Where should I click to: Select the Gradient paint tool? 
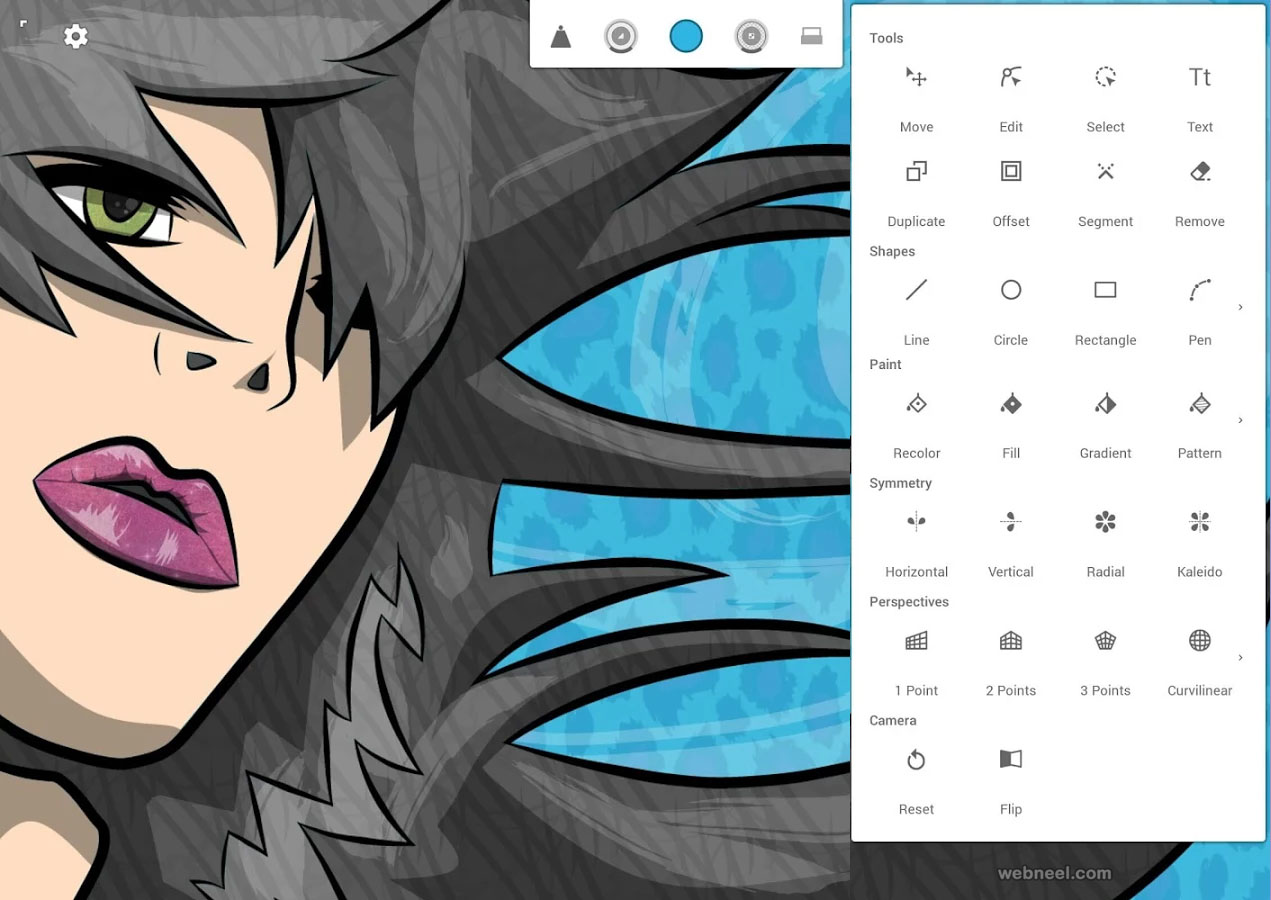(x=1105, y=403)
